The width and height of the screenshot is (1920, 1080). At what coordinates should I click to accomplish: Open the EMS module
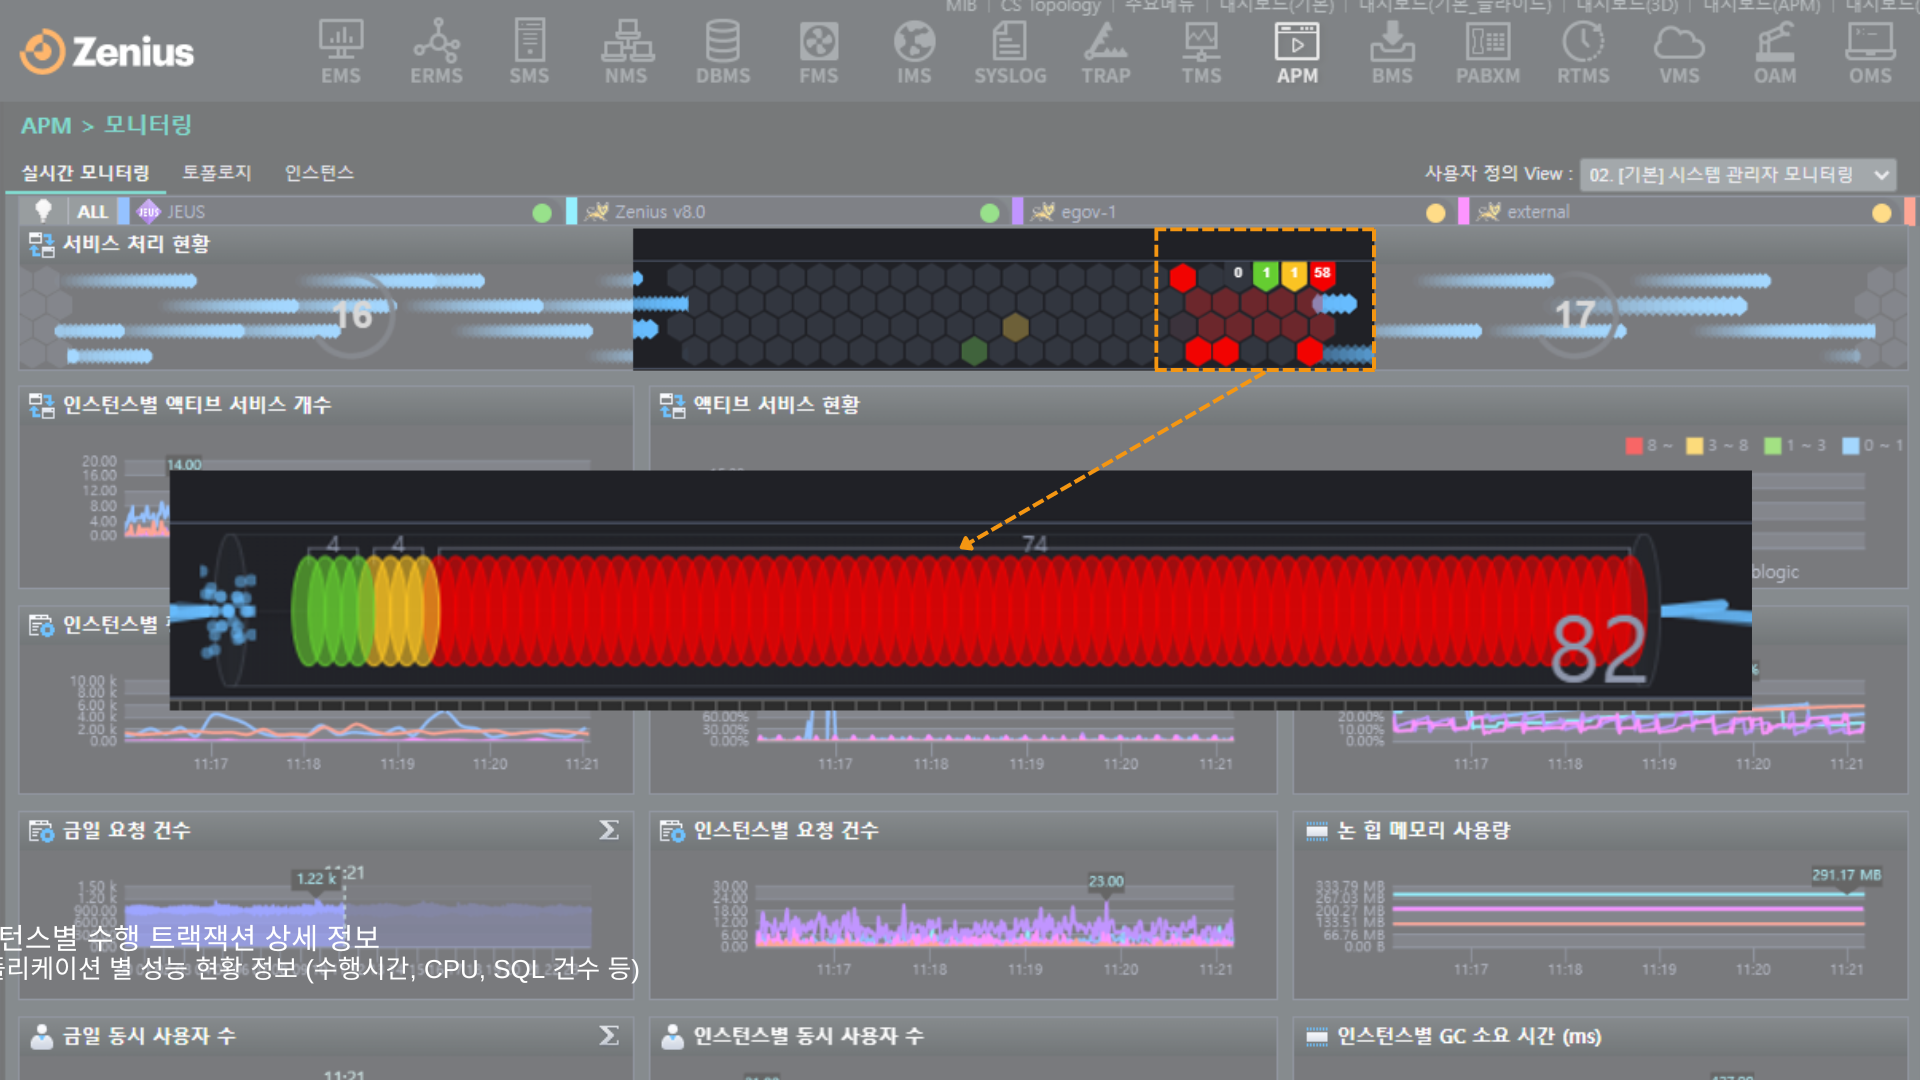341,52
